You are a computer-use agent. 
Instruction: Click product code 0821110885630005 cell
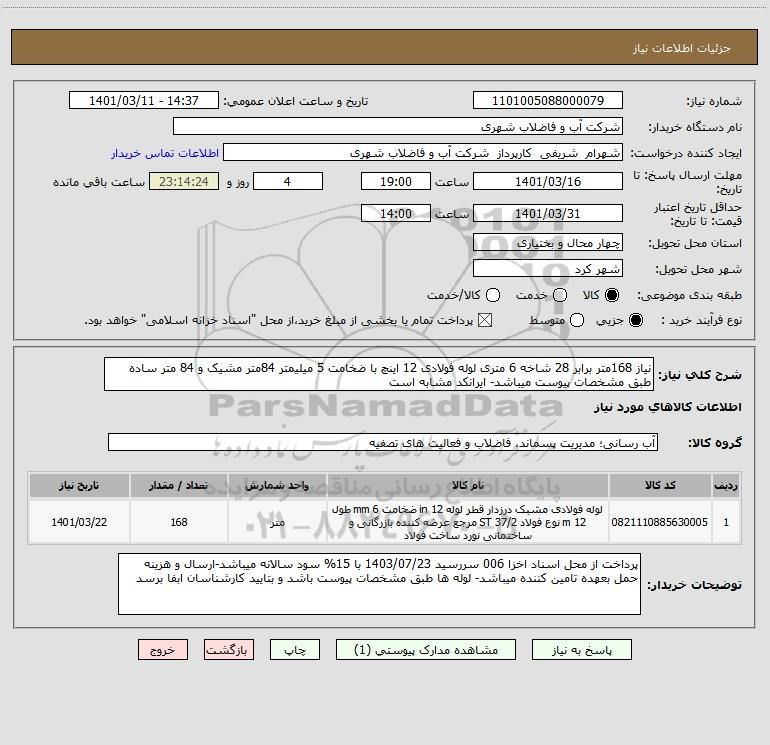coord(660,522)
